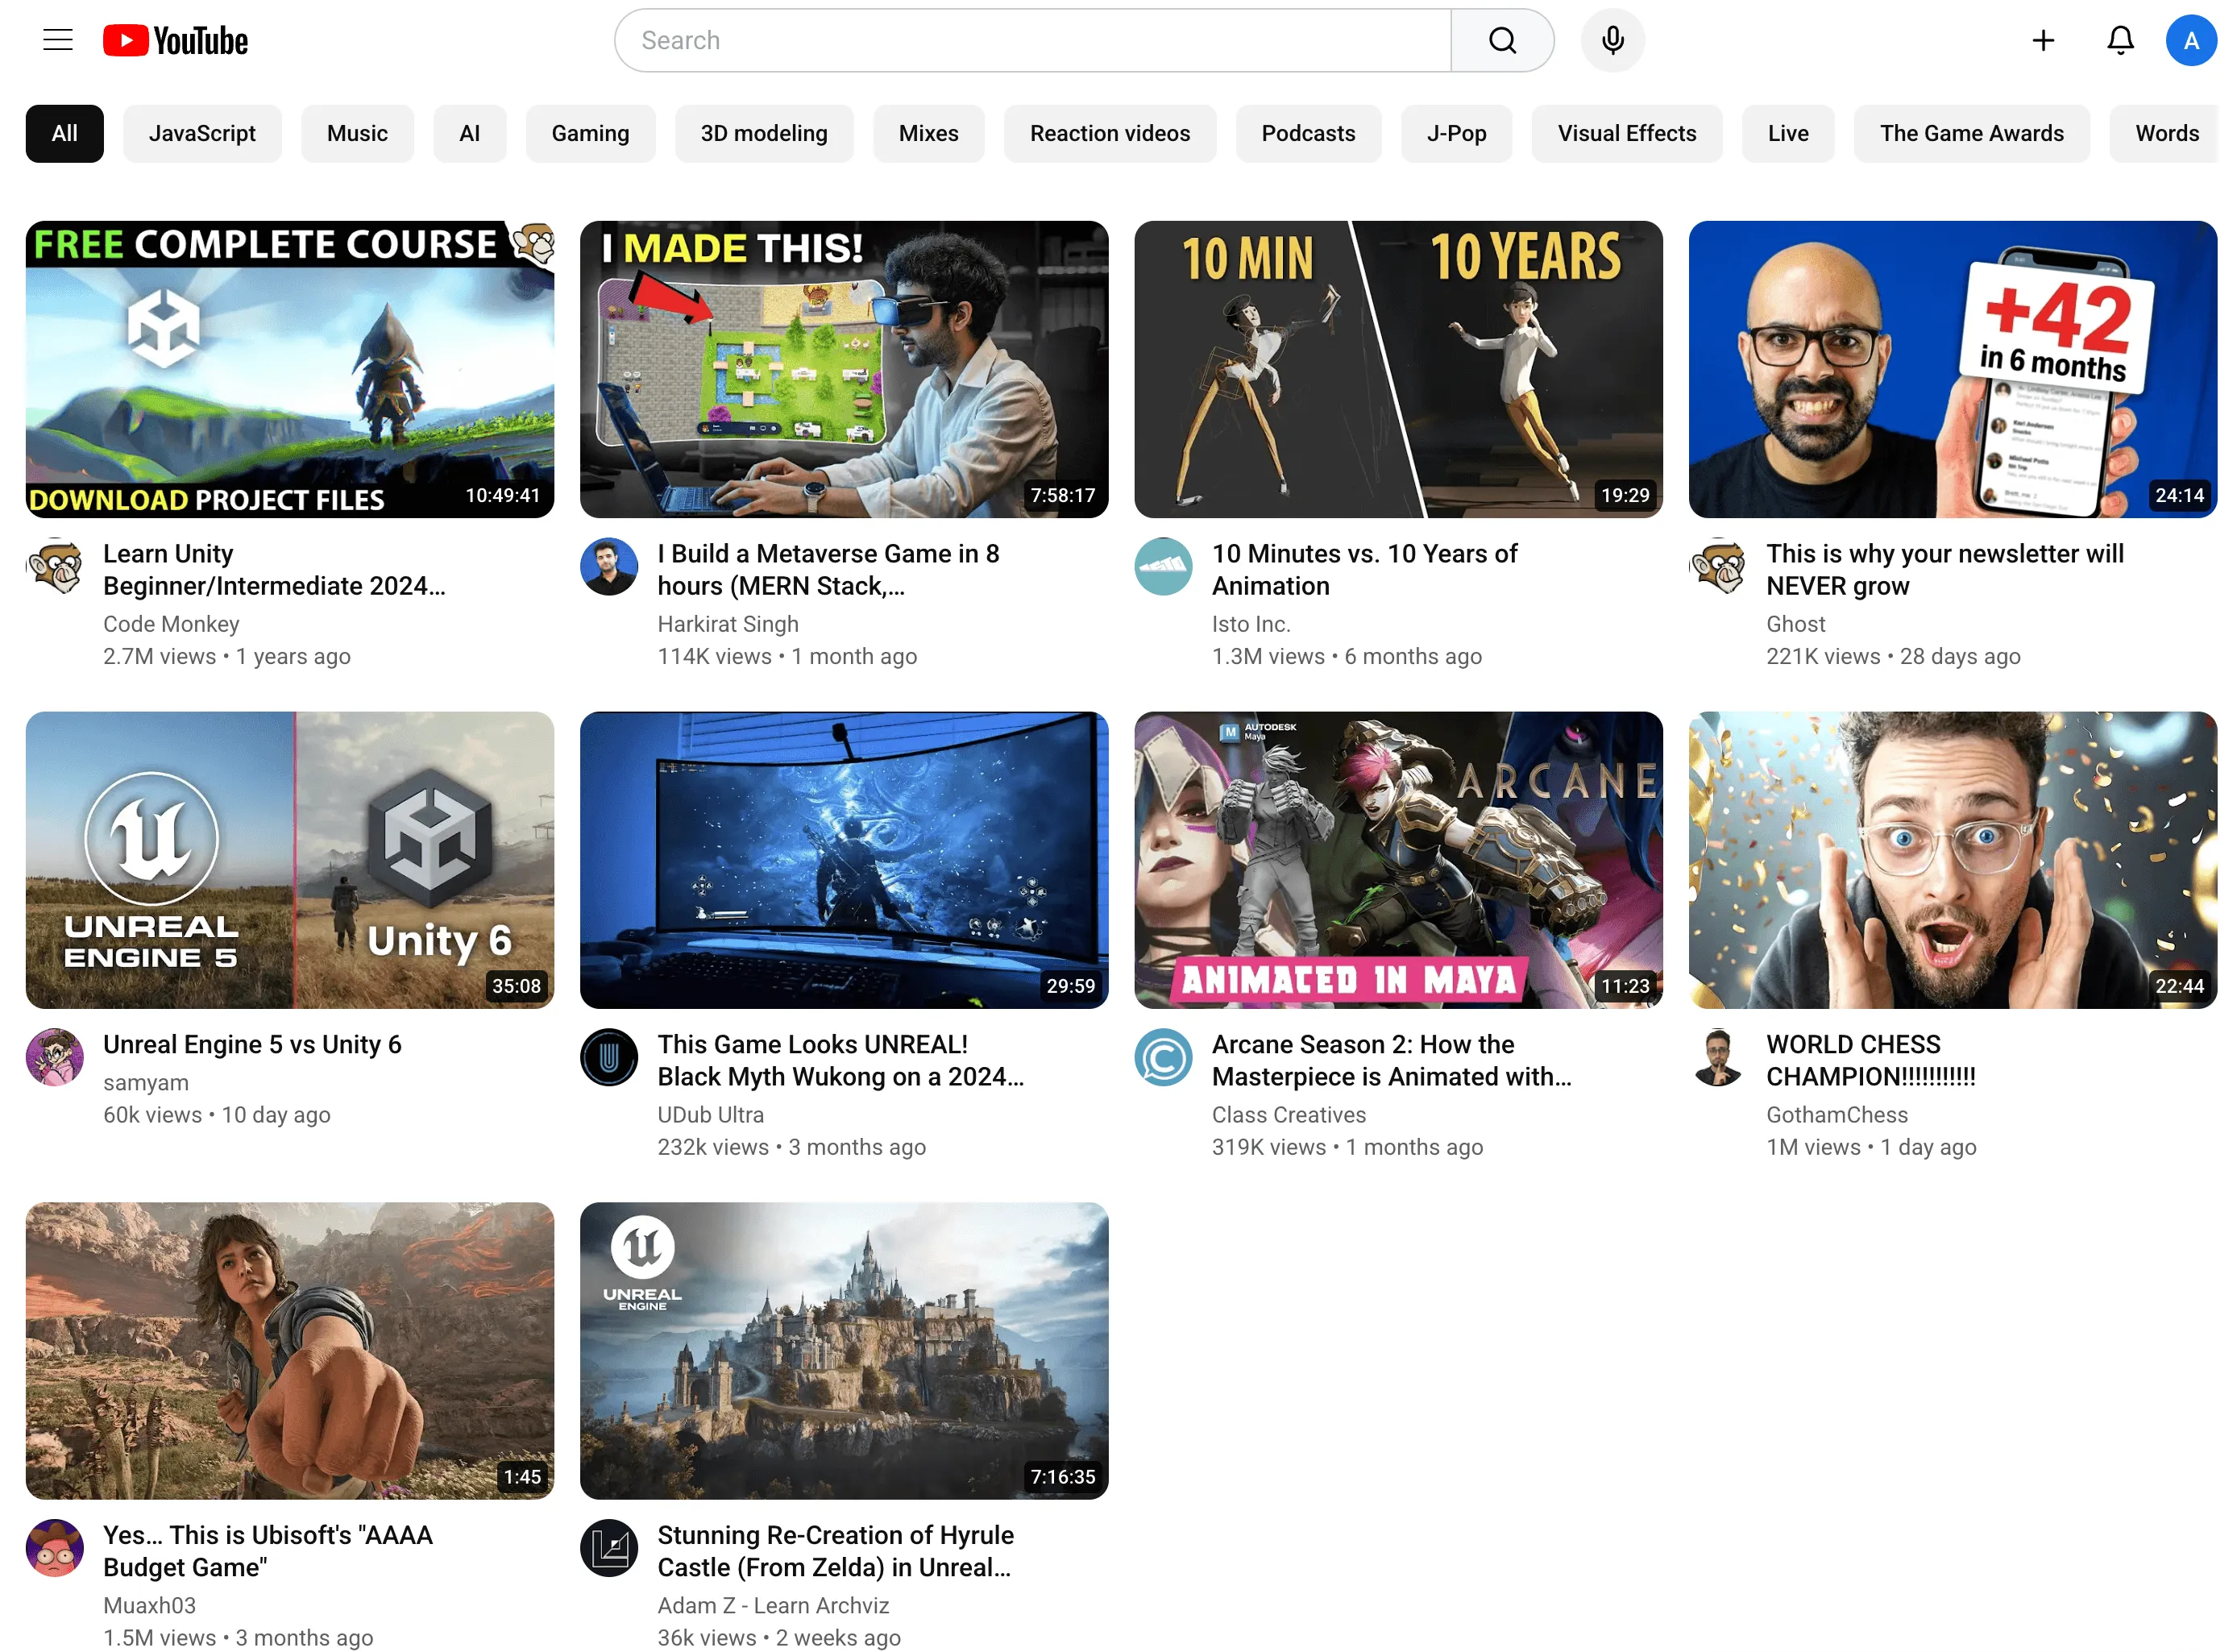Viewport: 2237px width, 1652px height.
Task: Open the account avatar A
Action: tap(2190, 41)
